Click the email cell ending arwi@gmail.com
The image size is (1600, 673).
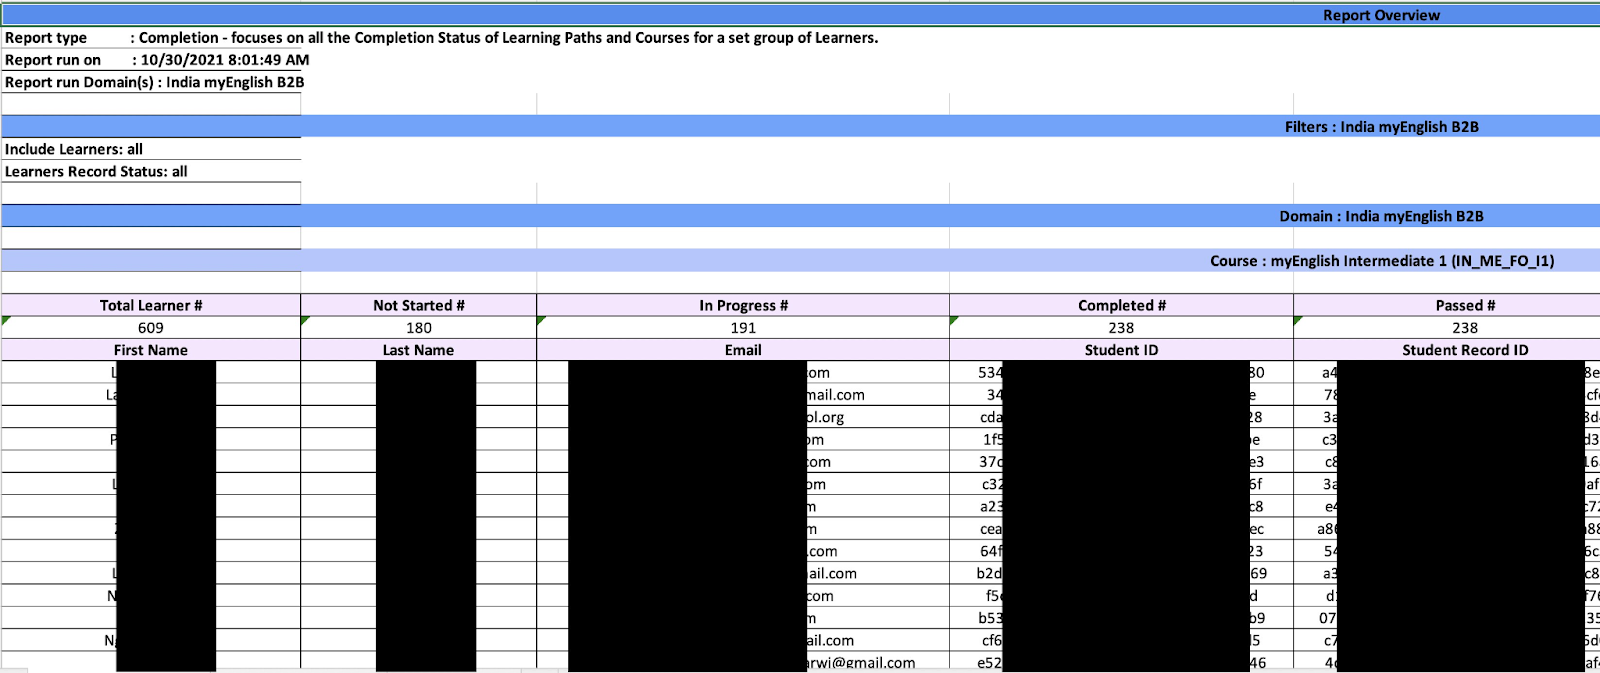click(x=743, y=662)
